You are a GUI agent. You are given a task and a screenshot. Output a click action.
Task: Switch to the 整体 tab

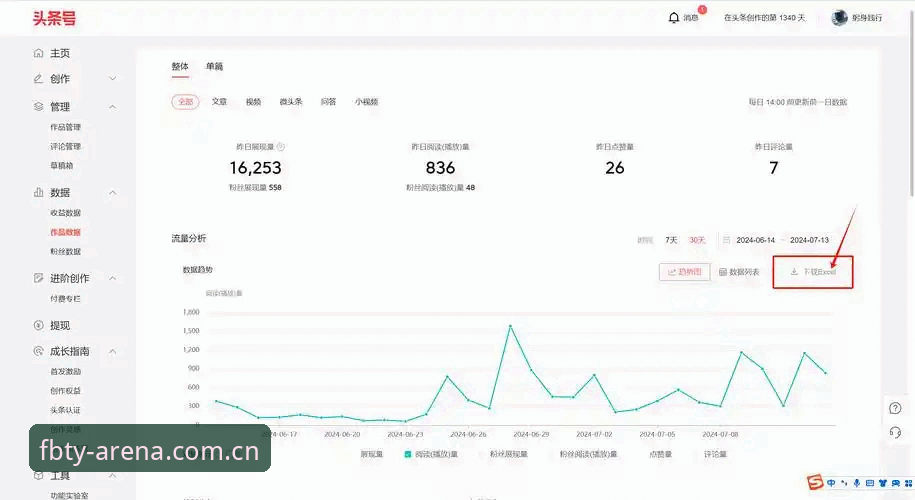point(180,67)
